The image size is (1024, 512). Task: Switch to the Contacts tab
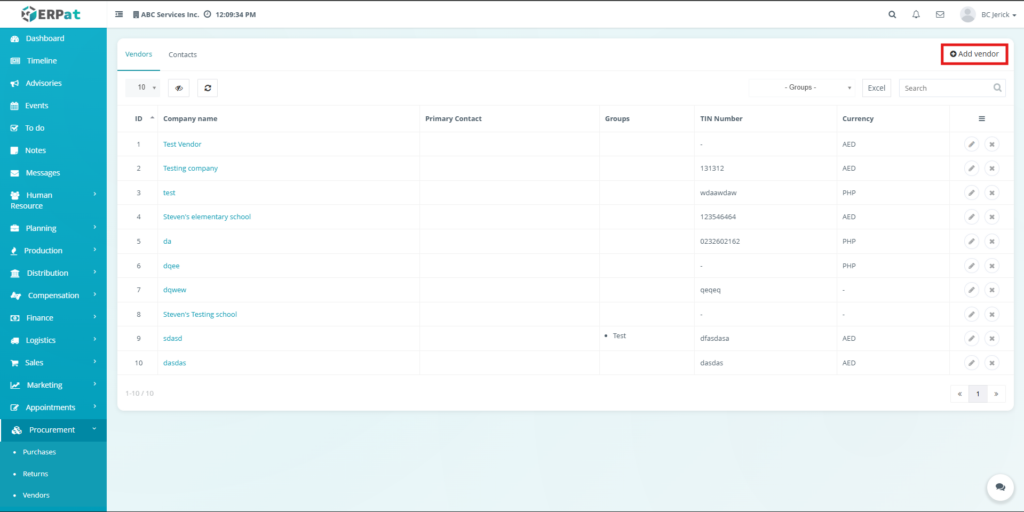(182, 55)
